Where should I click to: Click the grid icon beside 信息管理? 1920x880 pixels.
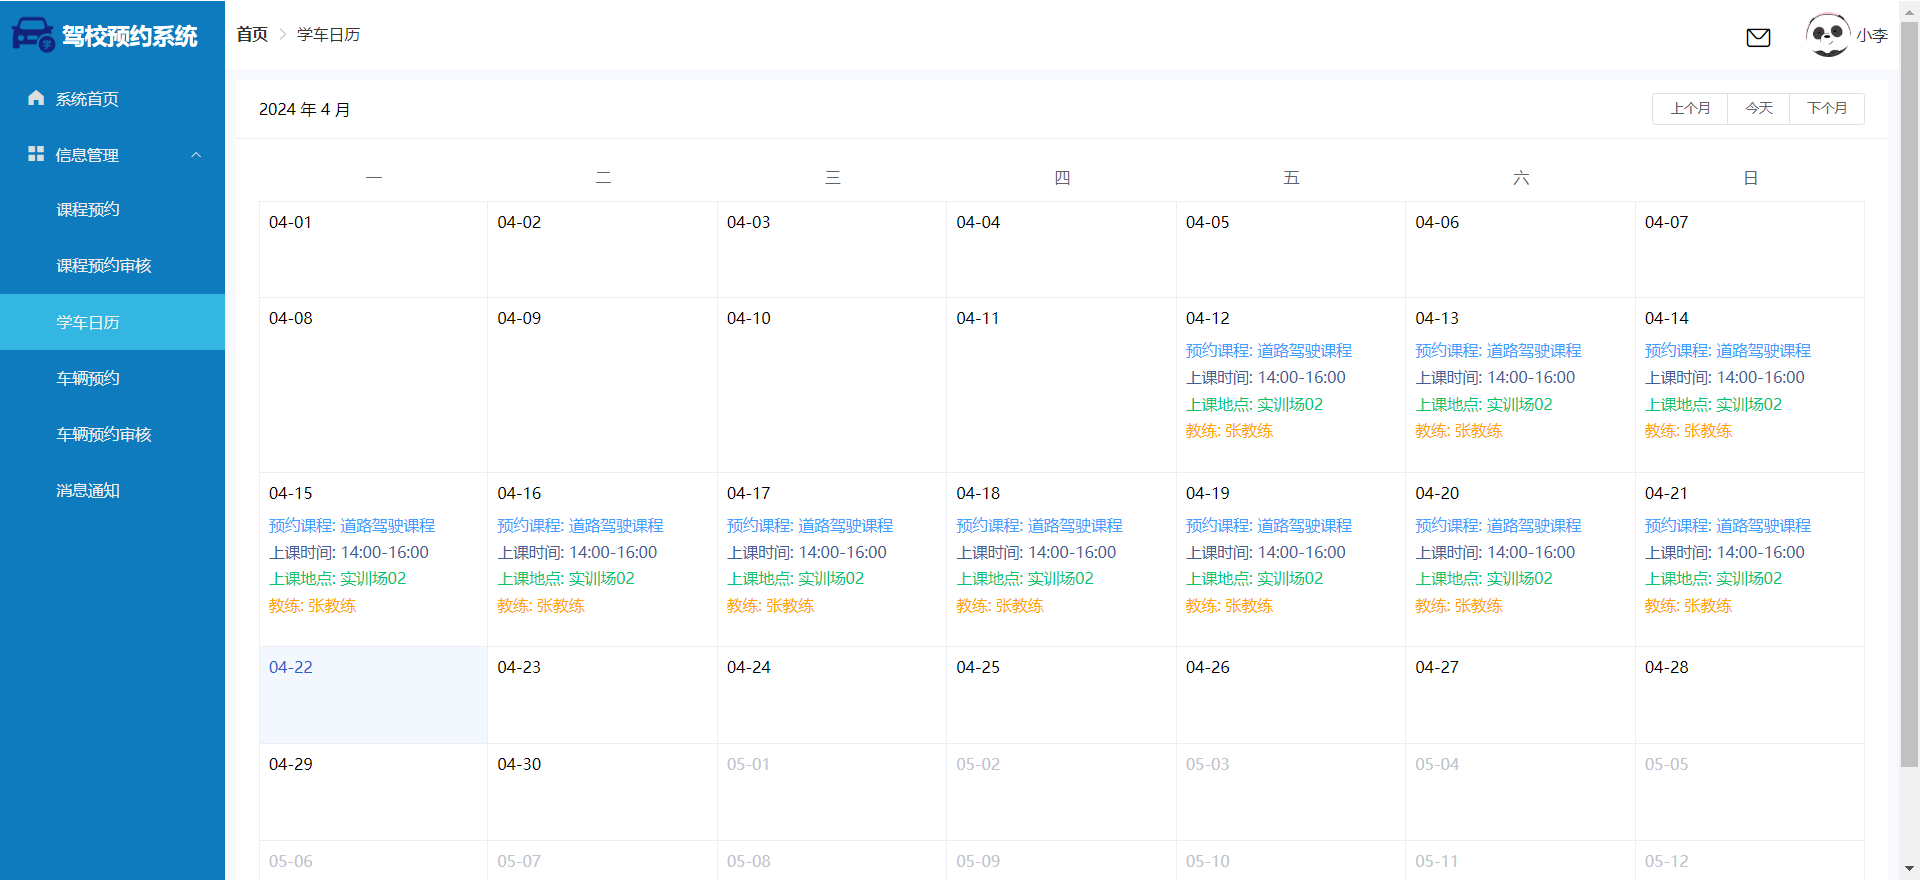tap(36, 154)
